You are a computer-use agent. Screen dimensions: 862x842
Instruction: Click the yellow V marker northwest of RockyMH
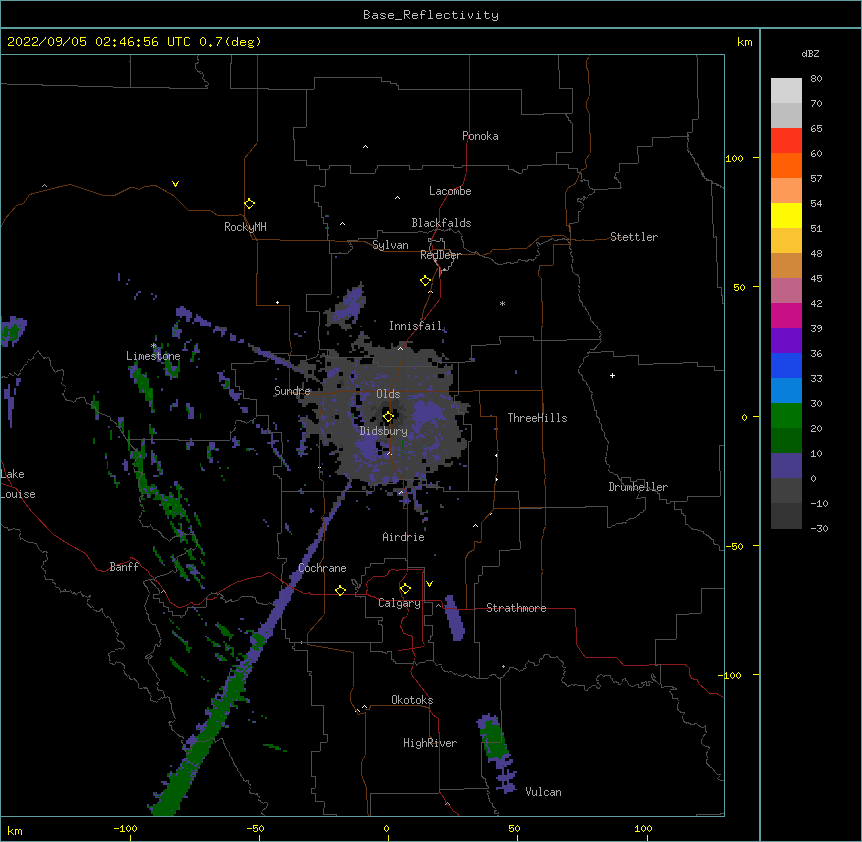[175, 184]
